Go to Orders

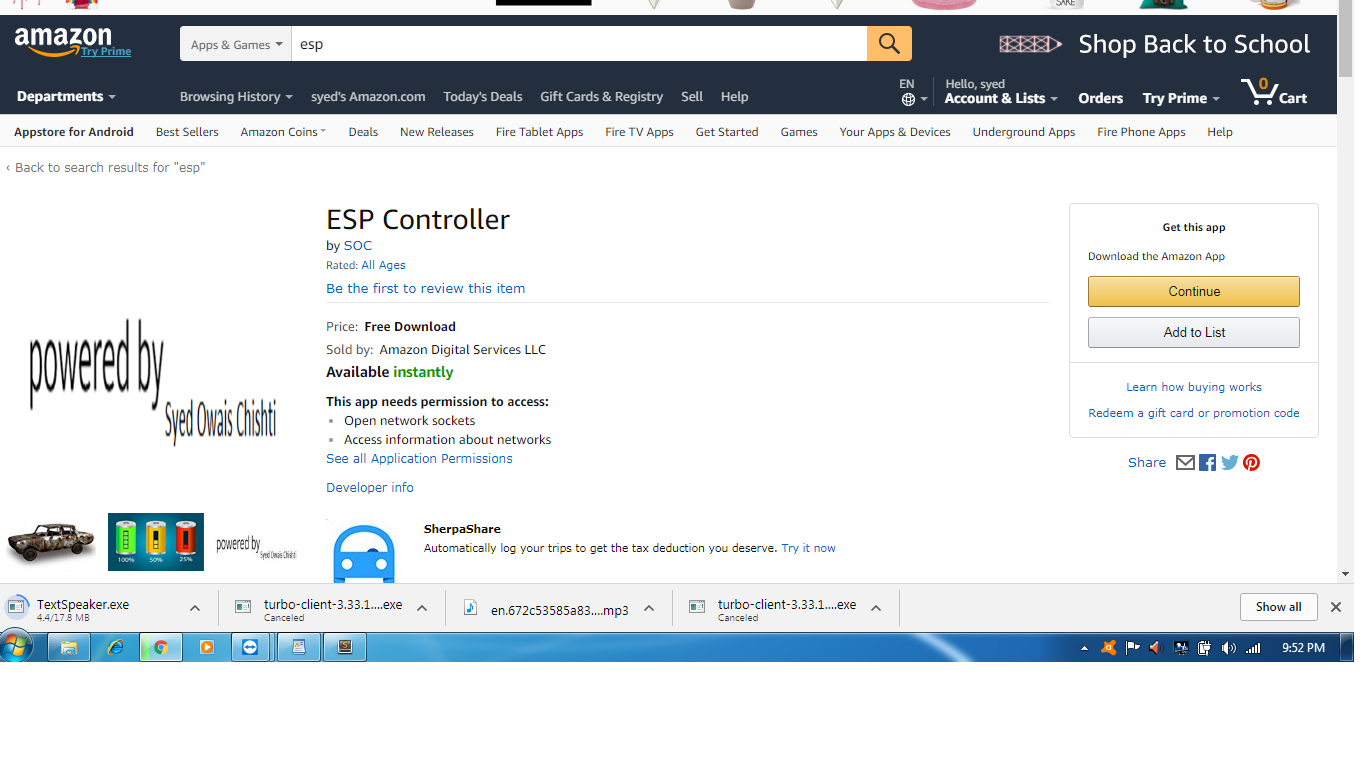click(x=1101, y=98)
